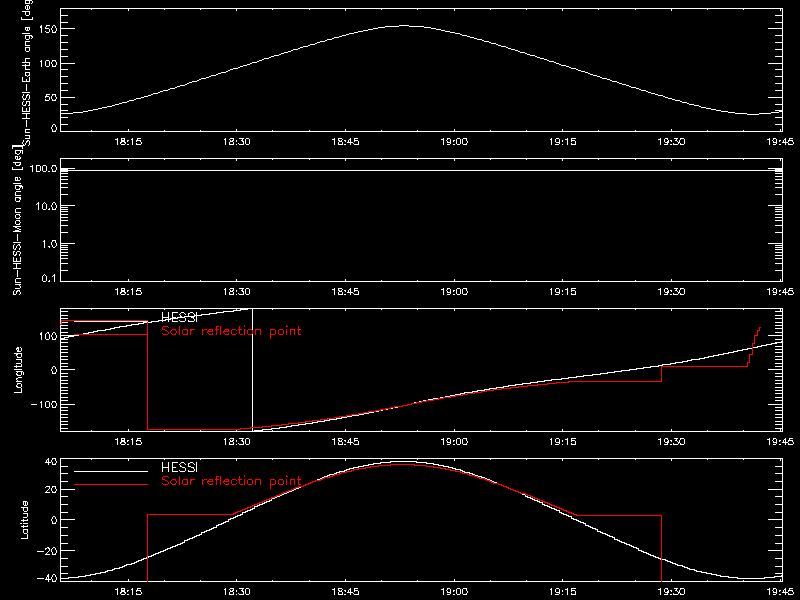Viewport: 800px width, 600px height.
Task: Click '18:45' time label under Longitude plot
Action: pos(345,442)
